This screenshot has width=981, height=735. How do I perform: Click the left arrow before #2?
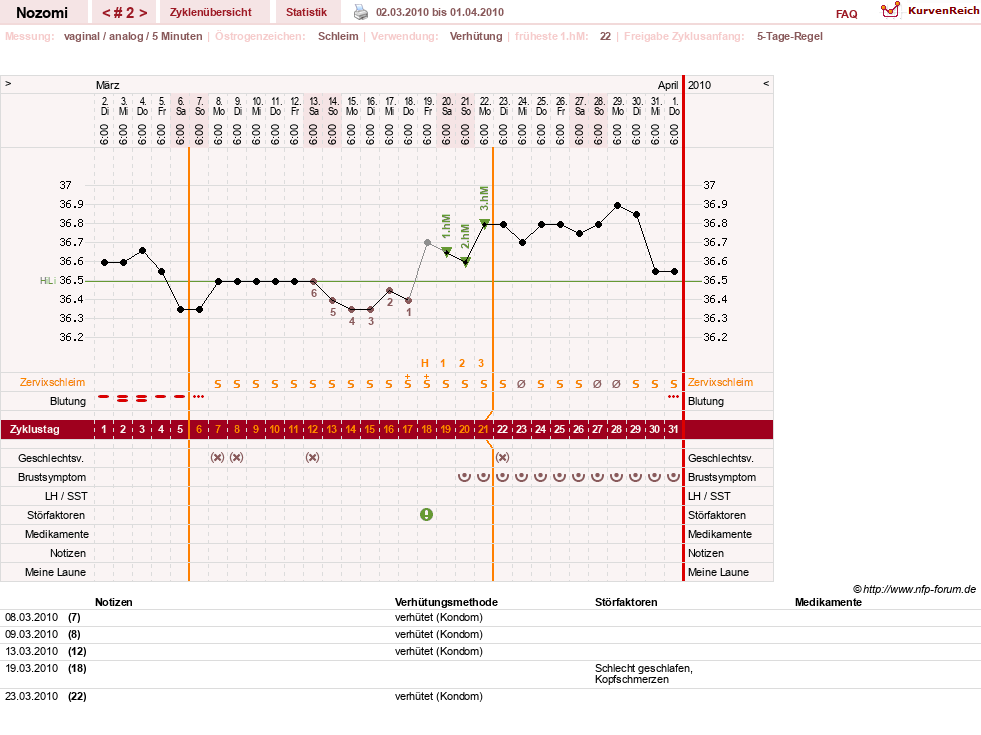(106, 13)
